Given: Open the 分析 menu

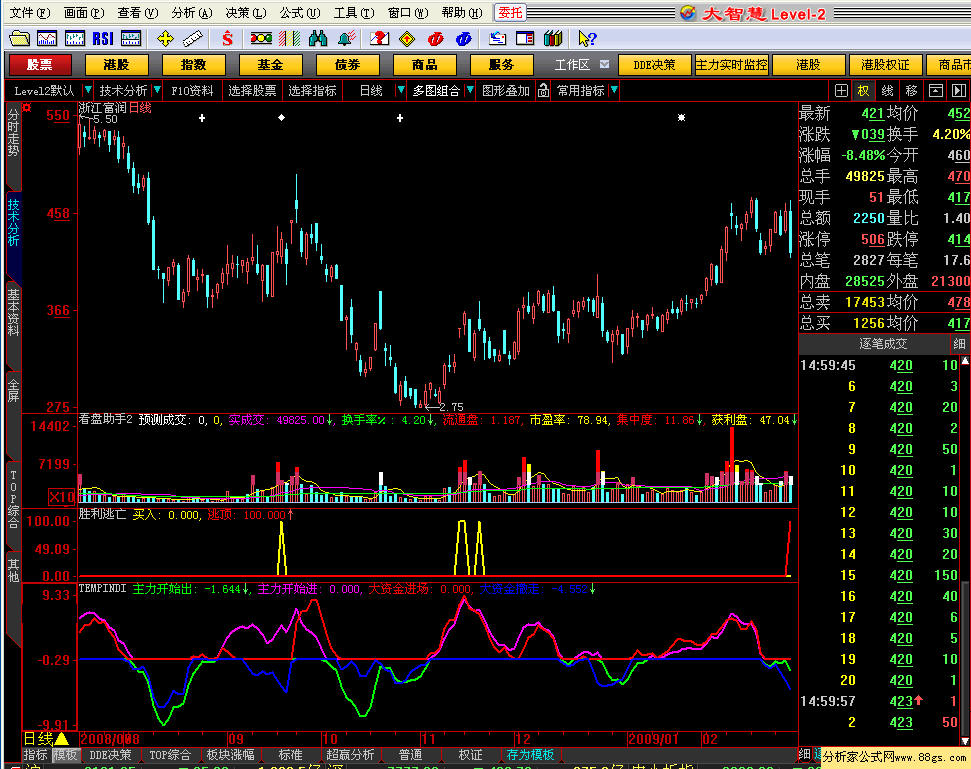Looking at the screenshot, I should pyautogui.click(x=191, y=12).
